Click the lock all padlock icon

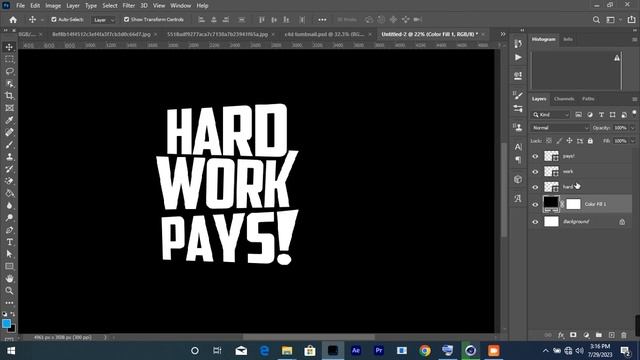(x=590, y=141)
